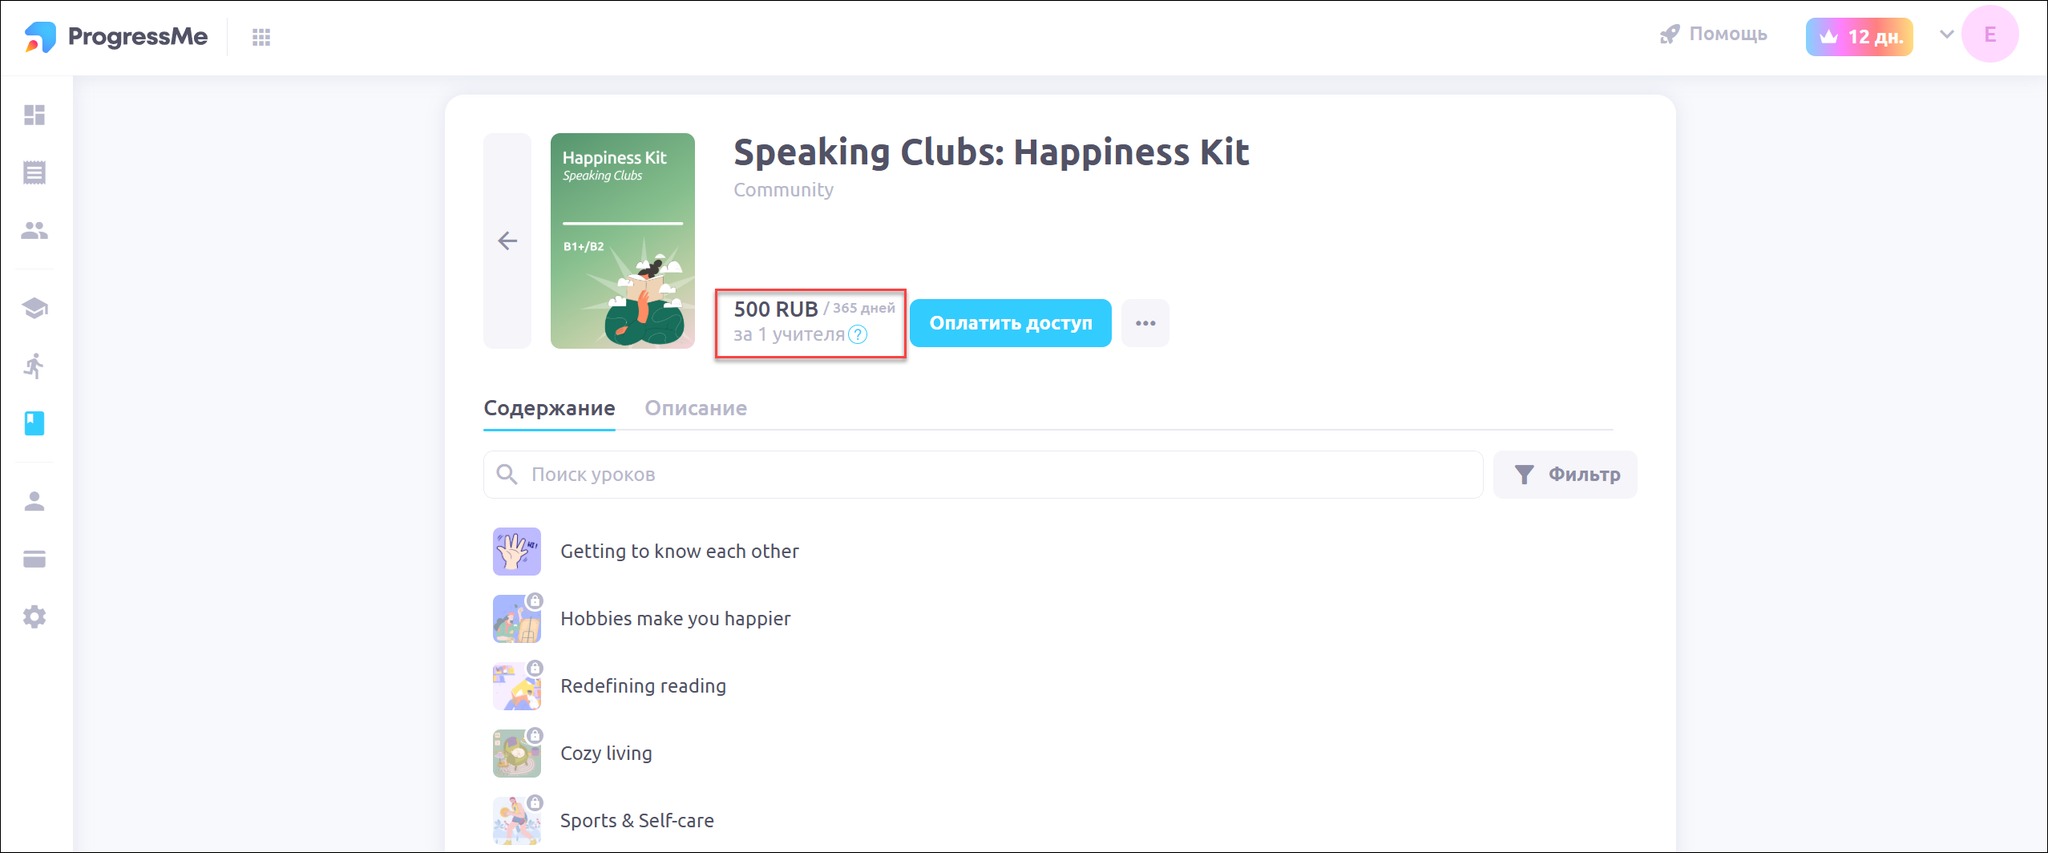Select the Содержание tab
Viewport: 2048px width, 853px height.
pyautogui.click(x=549, y=408)
